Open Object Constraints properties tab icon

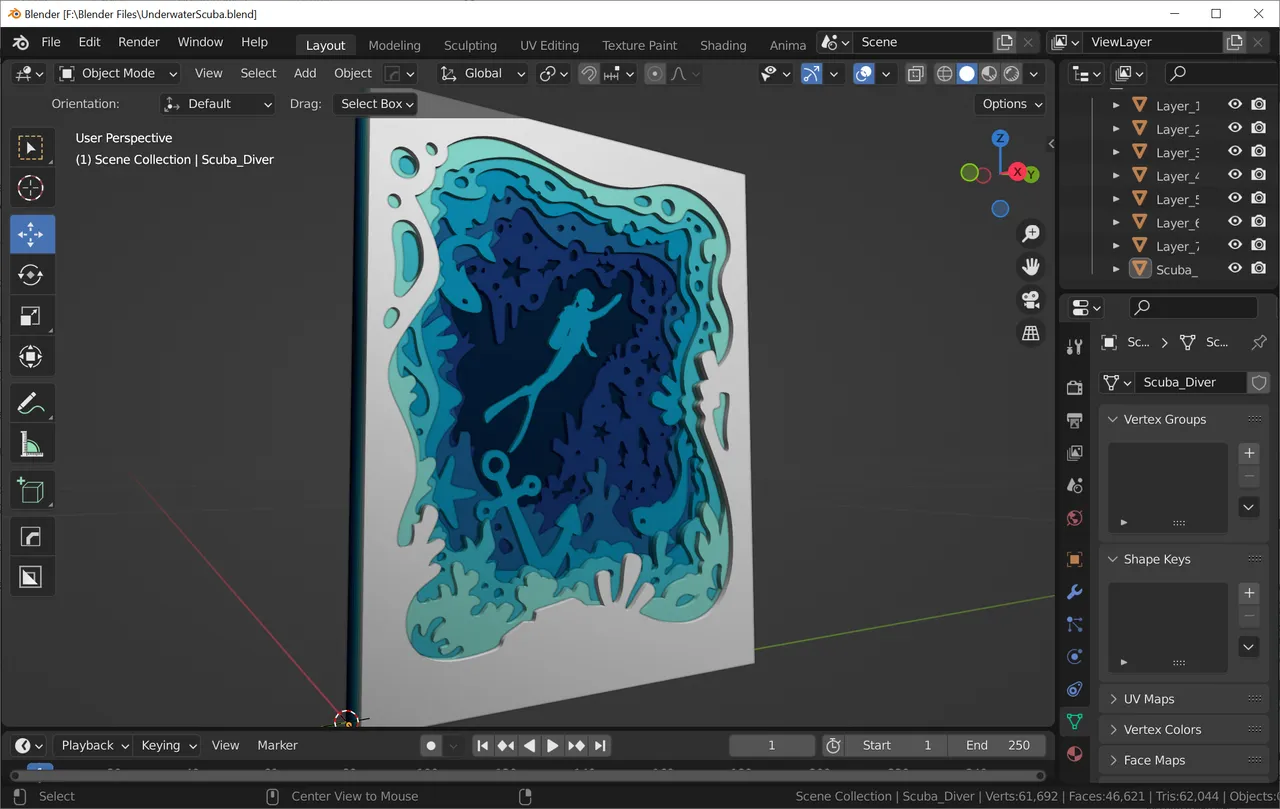point(1075,689)
